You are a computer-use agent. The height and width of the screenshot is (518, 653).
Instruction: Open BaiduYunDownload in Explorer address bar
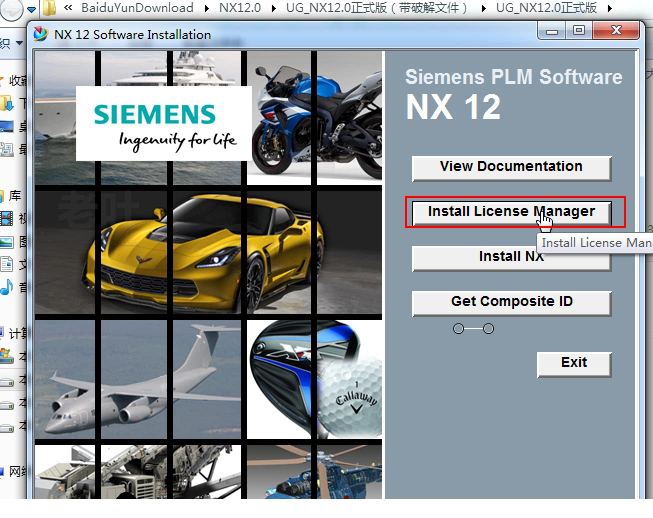click(137, 8)
